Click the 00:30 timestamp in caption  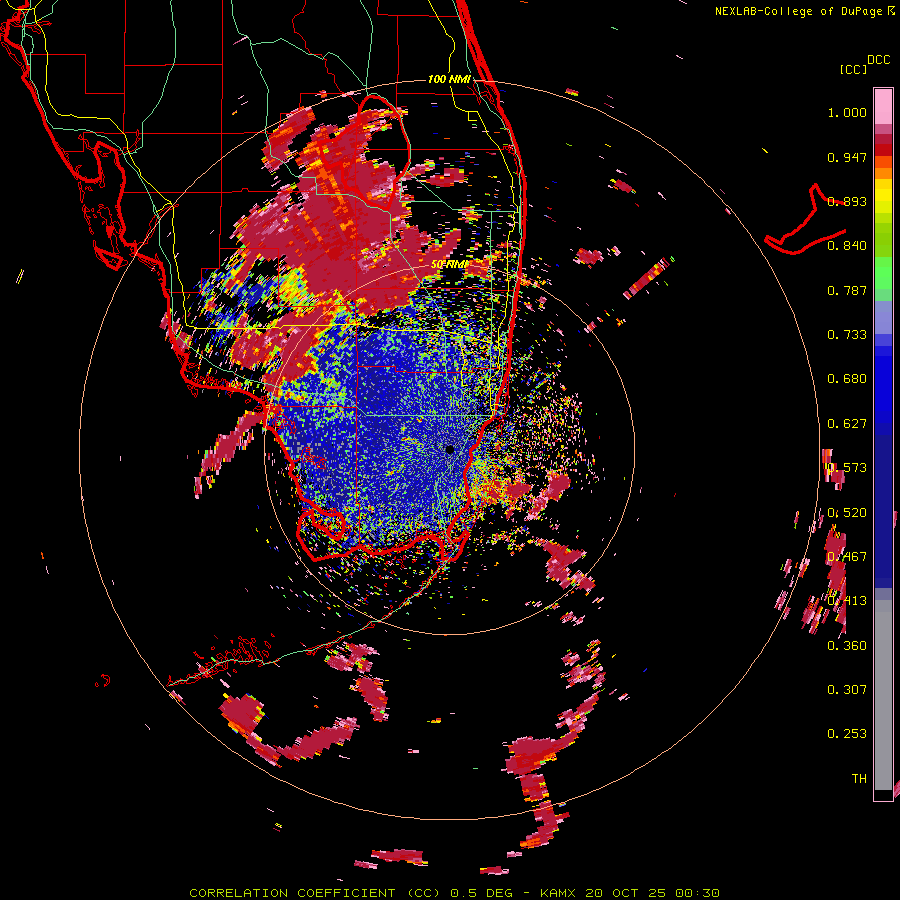[697, 893]
